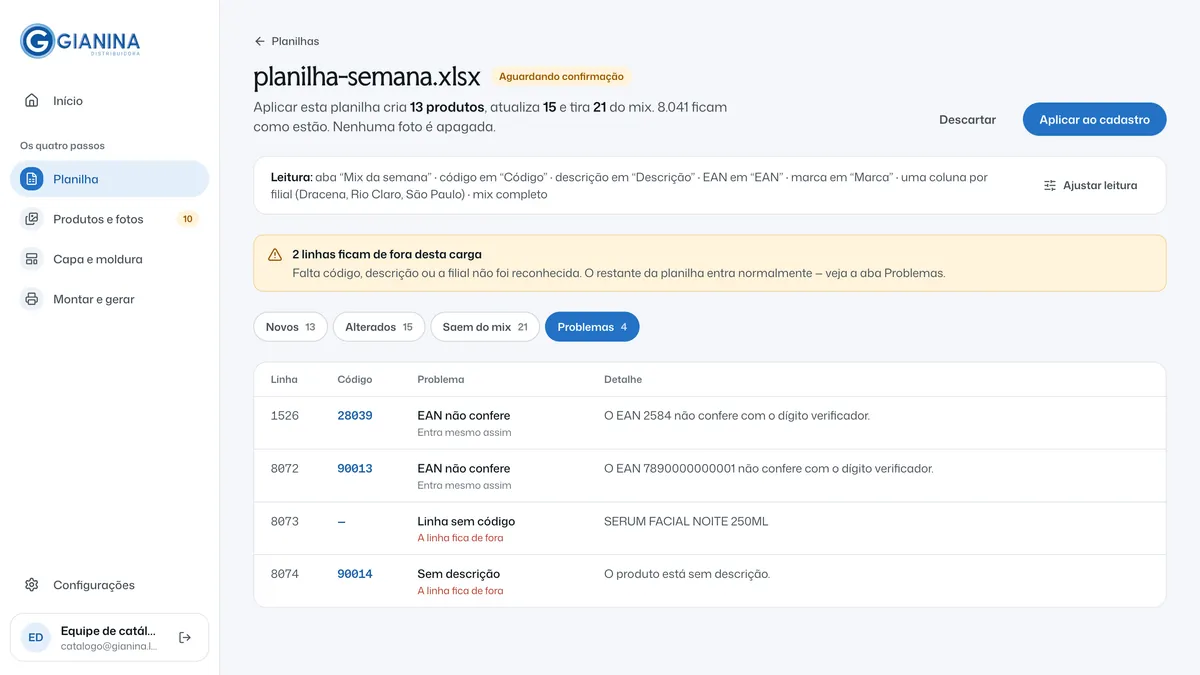Go to Início in the sidebar
The image size is (1200, 675).
click(x=109, y=101)
